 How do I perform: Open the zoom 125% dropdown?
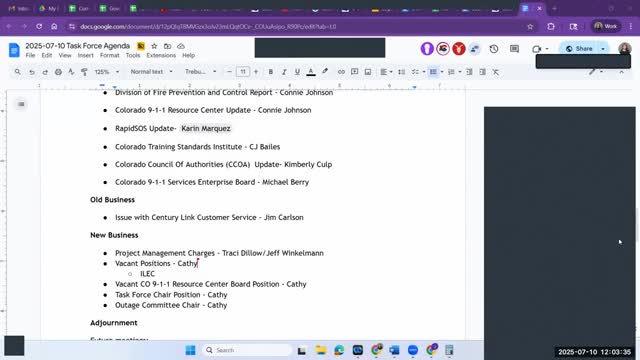[x=107, y=72]
